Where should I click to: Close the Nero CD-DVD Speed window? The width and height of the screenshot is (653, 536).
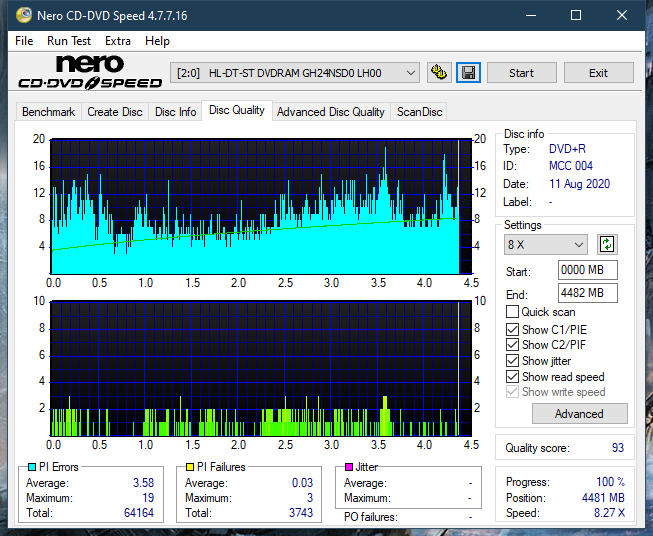(622, 15)
